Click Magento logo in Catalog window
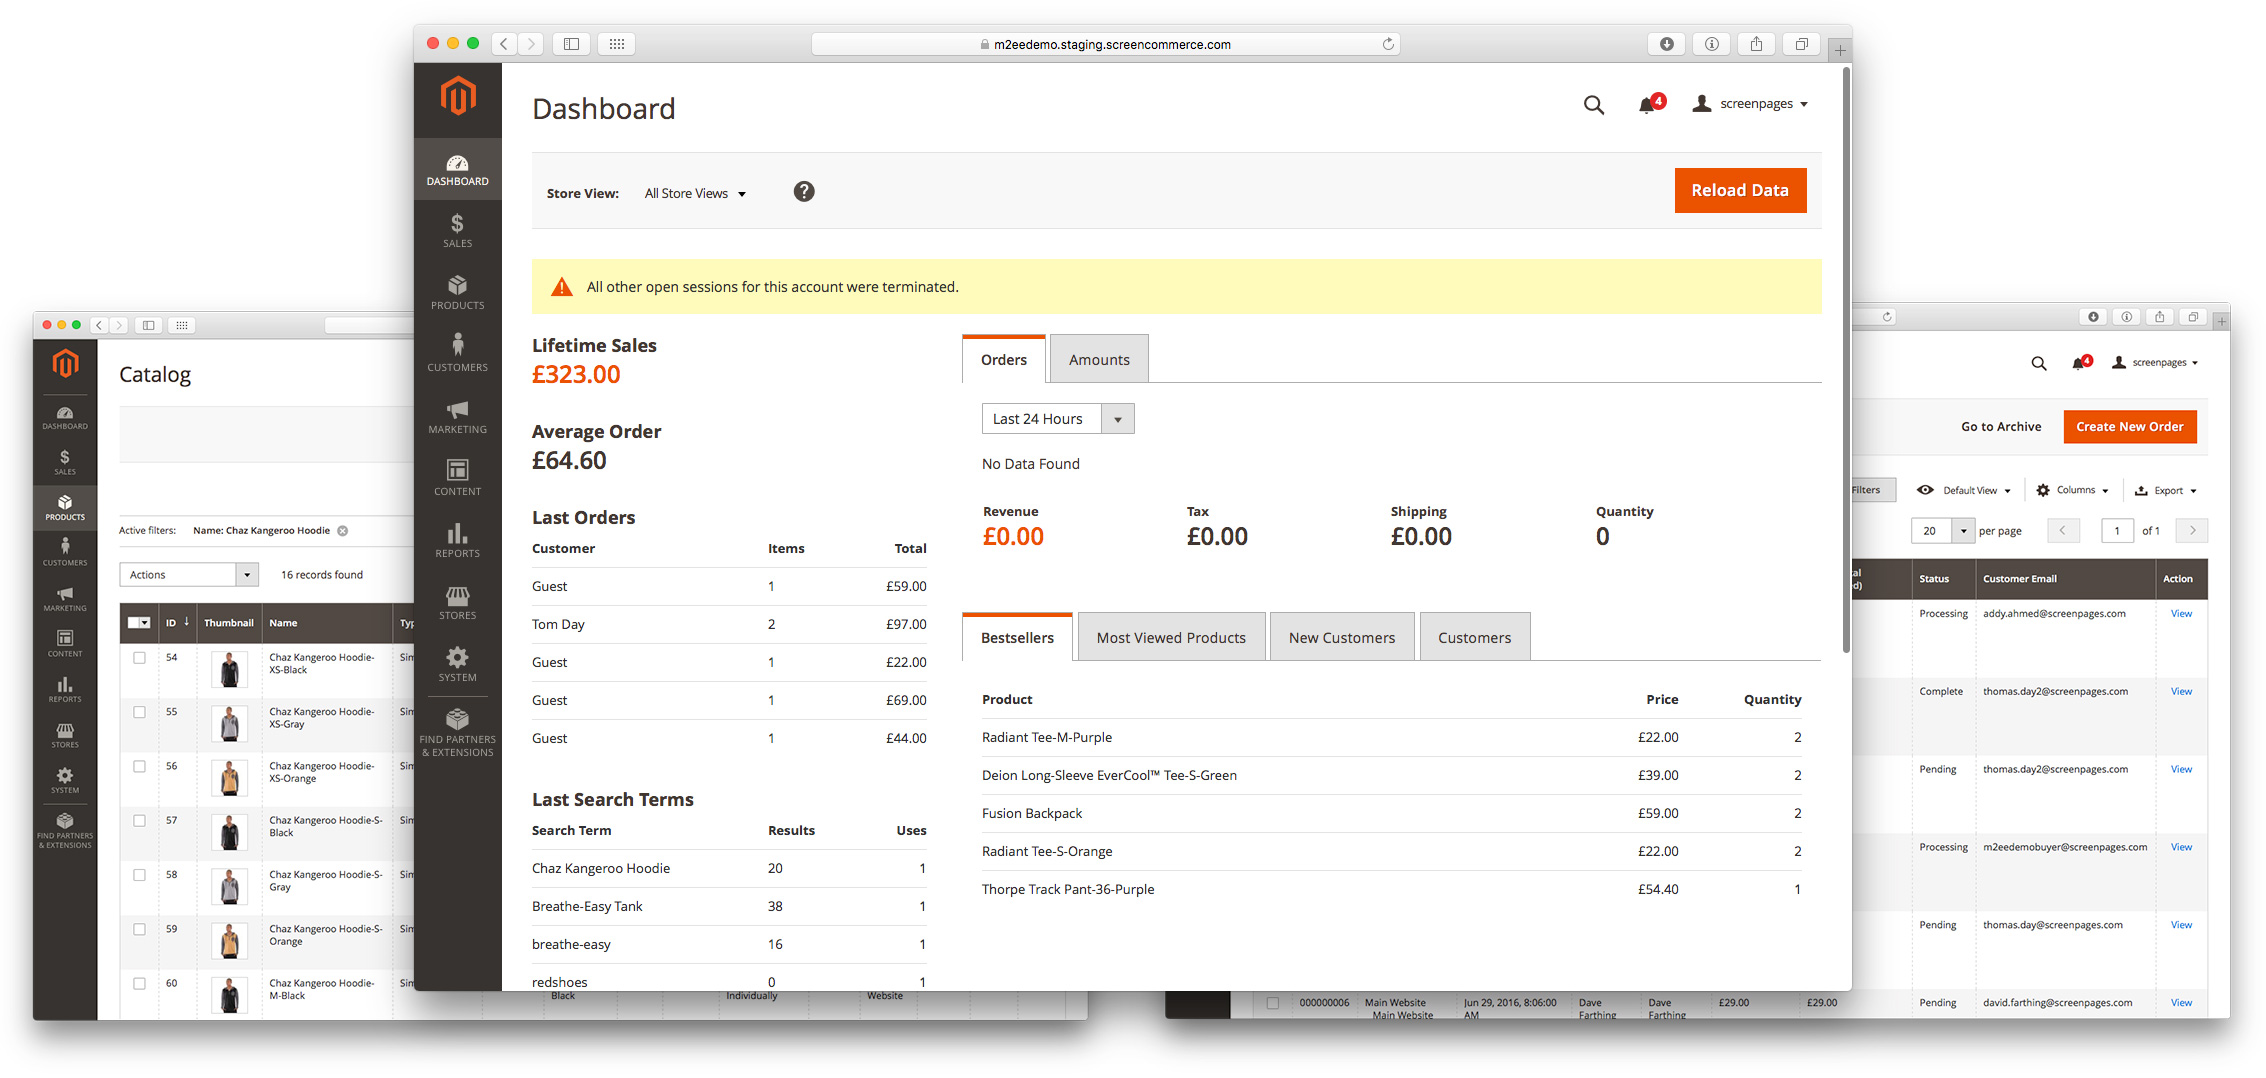The image size is (2266, 1078). [65, 364]
